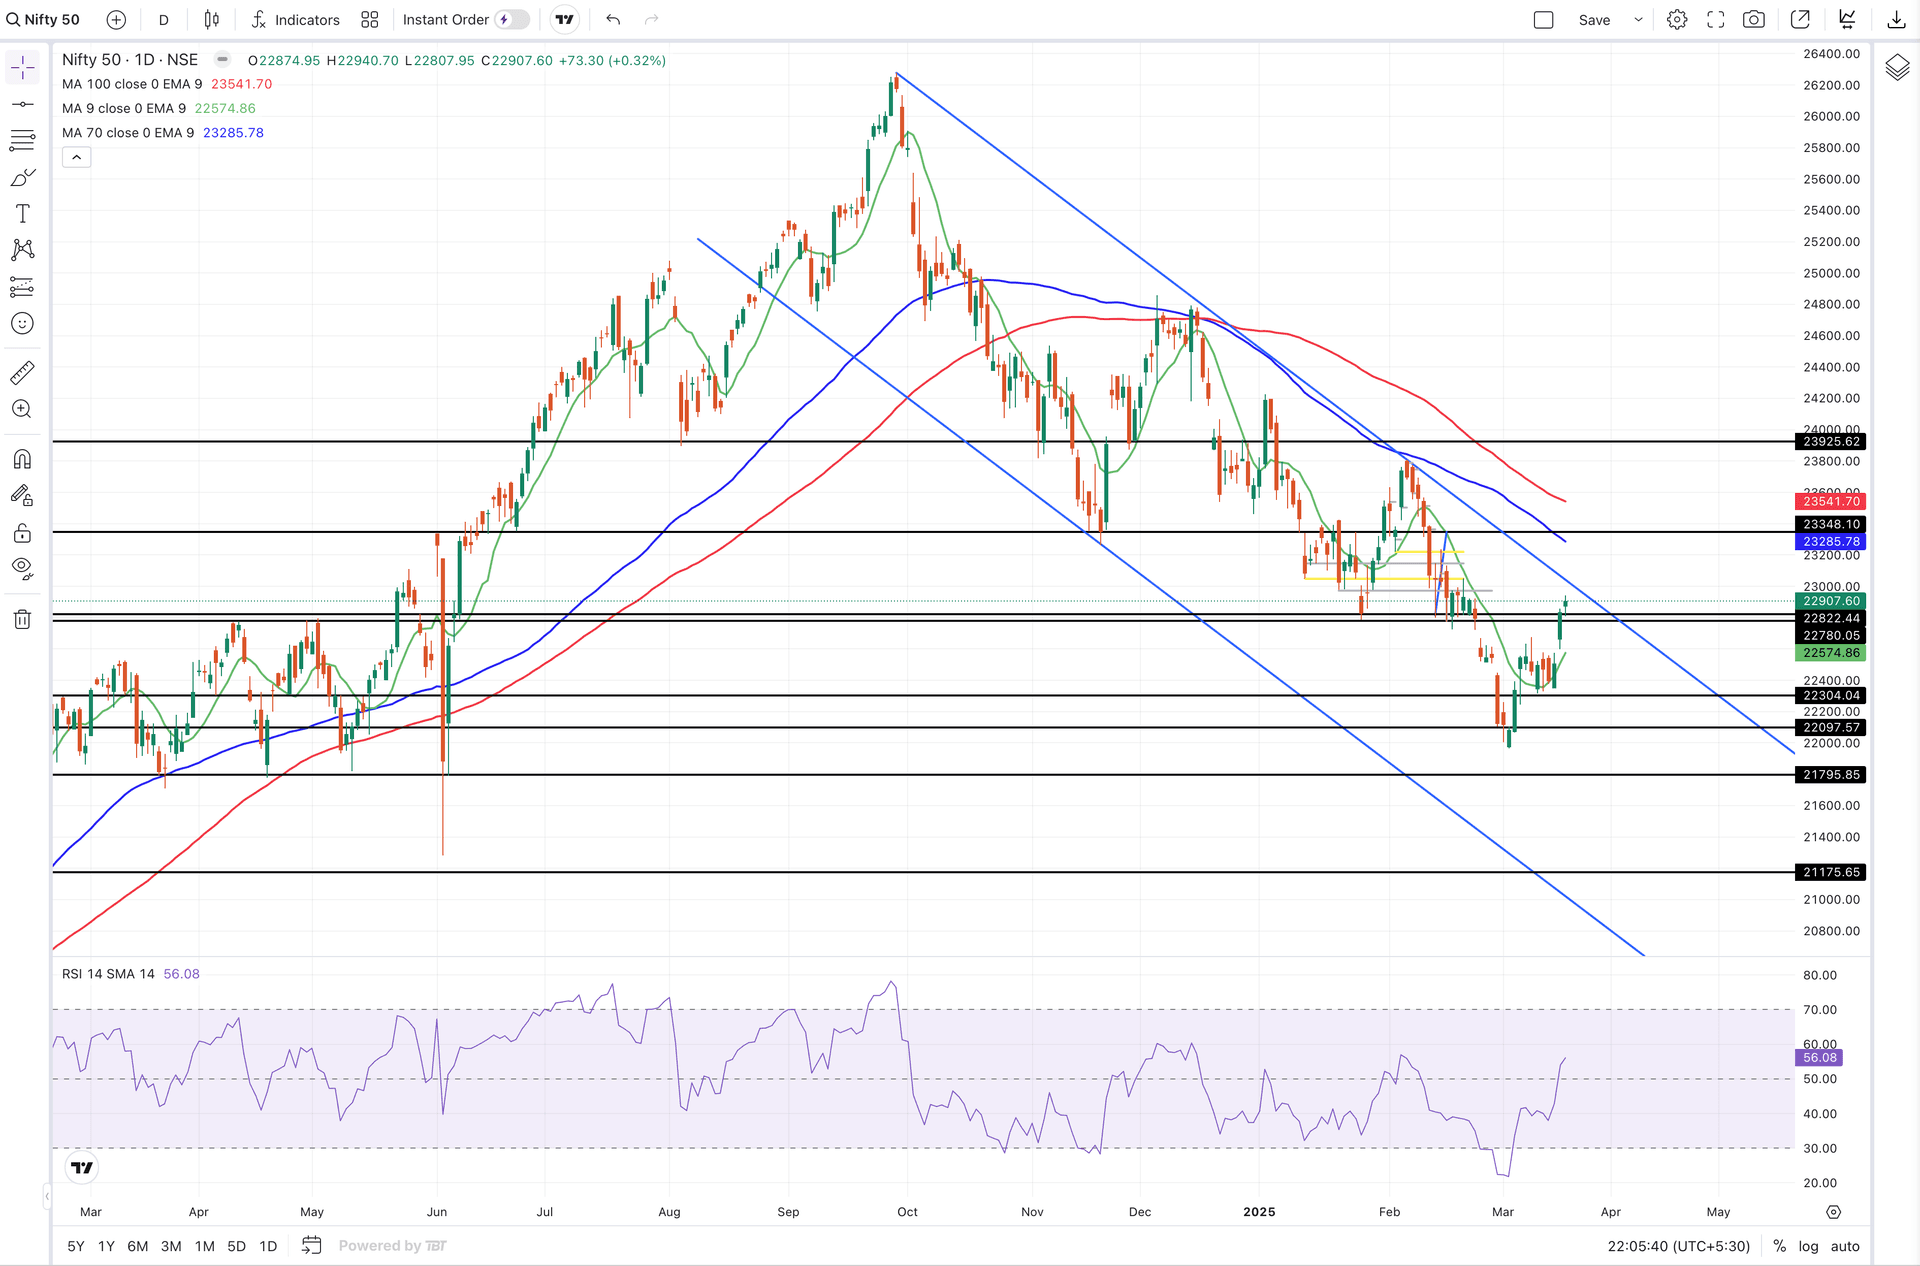Select the Text annotation tool
The height and width of the screenshot is (1266, 1920).
click(x=22, y=213)
